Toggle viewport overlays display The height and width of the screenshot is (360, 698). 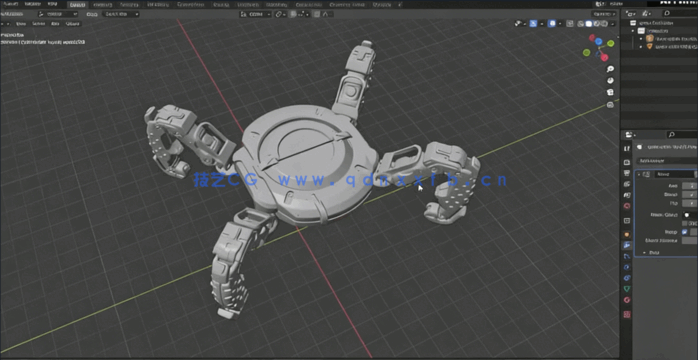coord(552,24)
